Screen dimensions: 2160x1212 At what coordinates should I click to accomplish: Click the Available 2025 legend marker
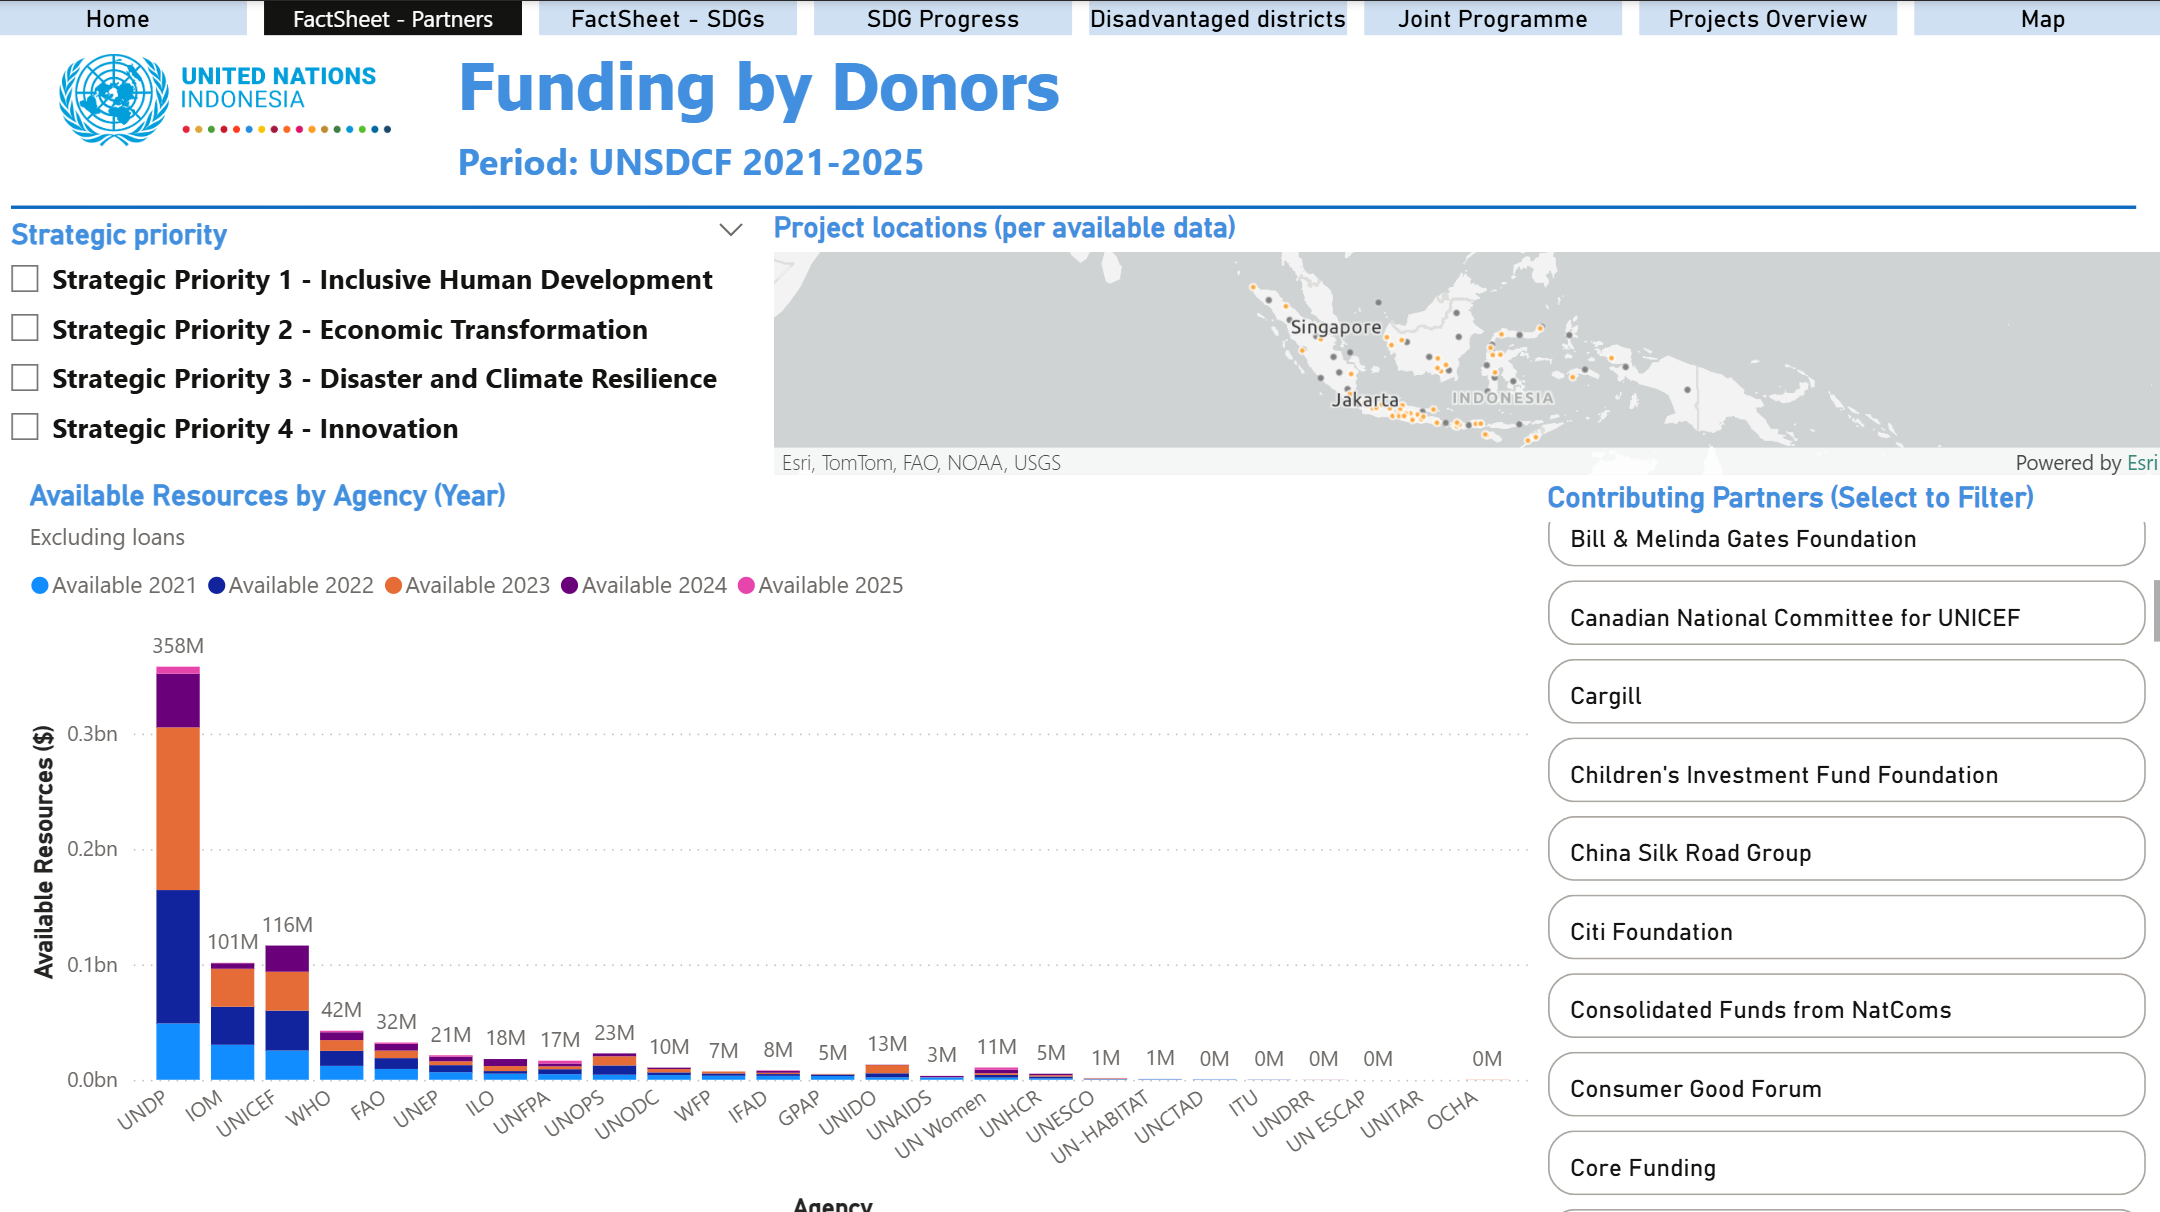746,586
